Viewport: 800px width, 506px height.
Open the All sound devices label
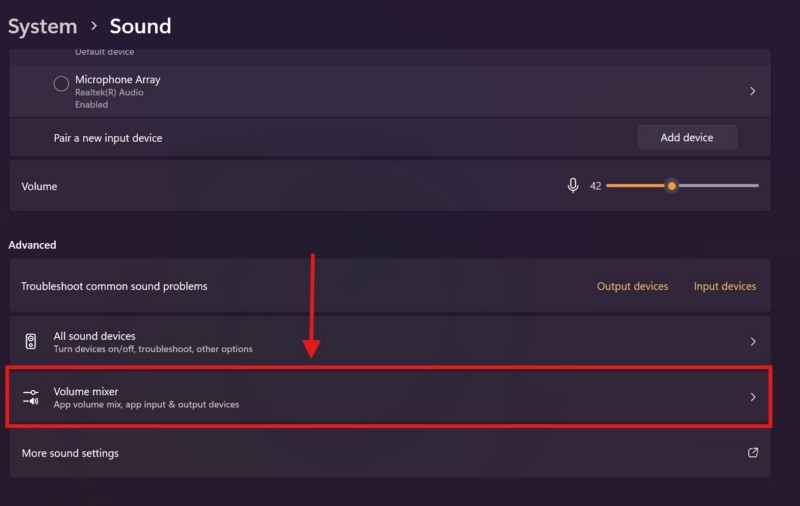[x=94, y=336]
